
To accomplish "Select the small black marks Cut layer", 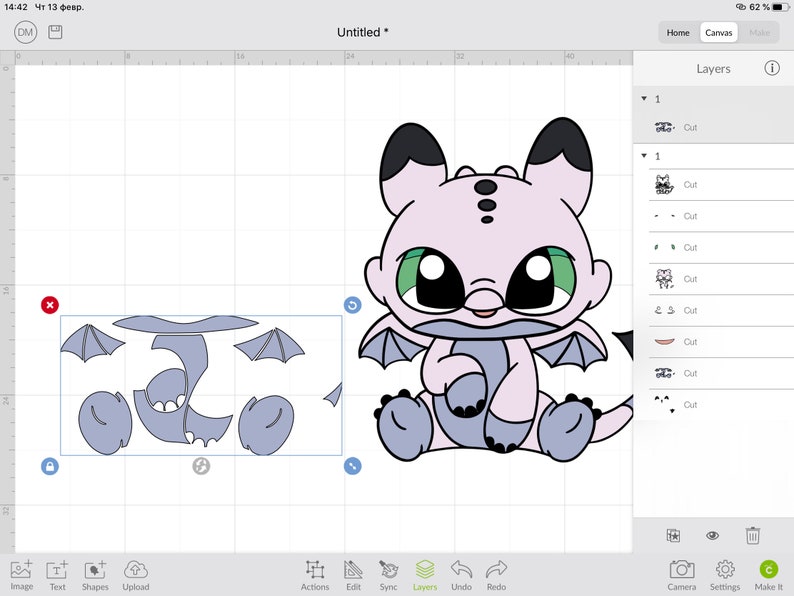I will (x=722, y=216).
